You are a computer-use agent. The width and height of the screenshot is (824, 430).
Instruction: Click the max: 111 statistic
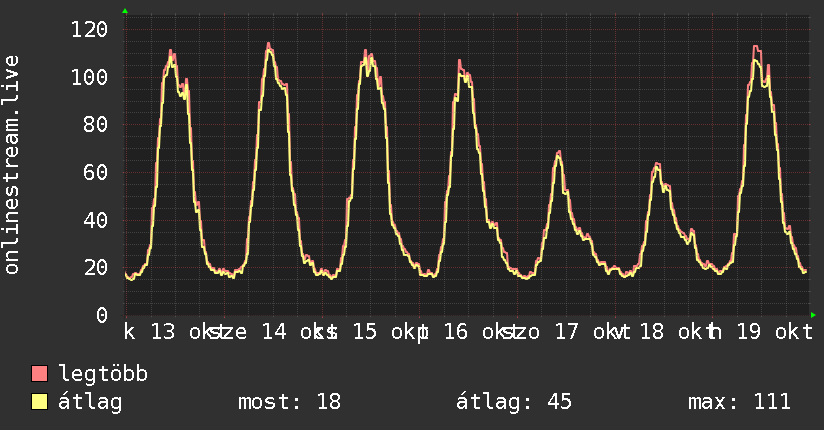(739, 402)
